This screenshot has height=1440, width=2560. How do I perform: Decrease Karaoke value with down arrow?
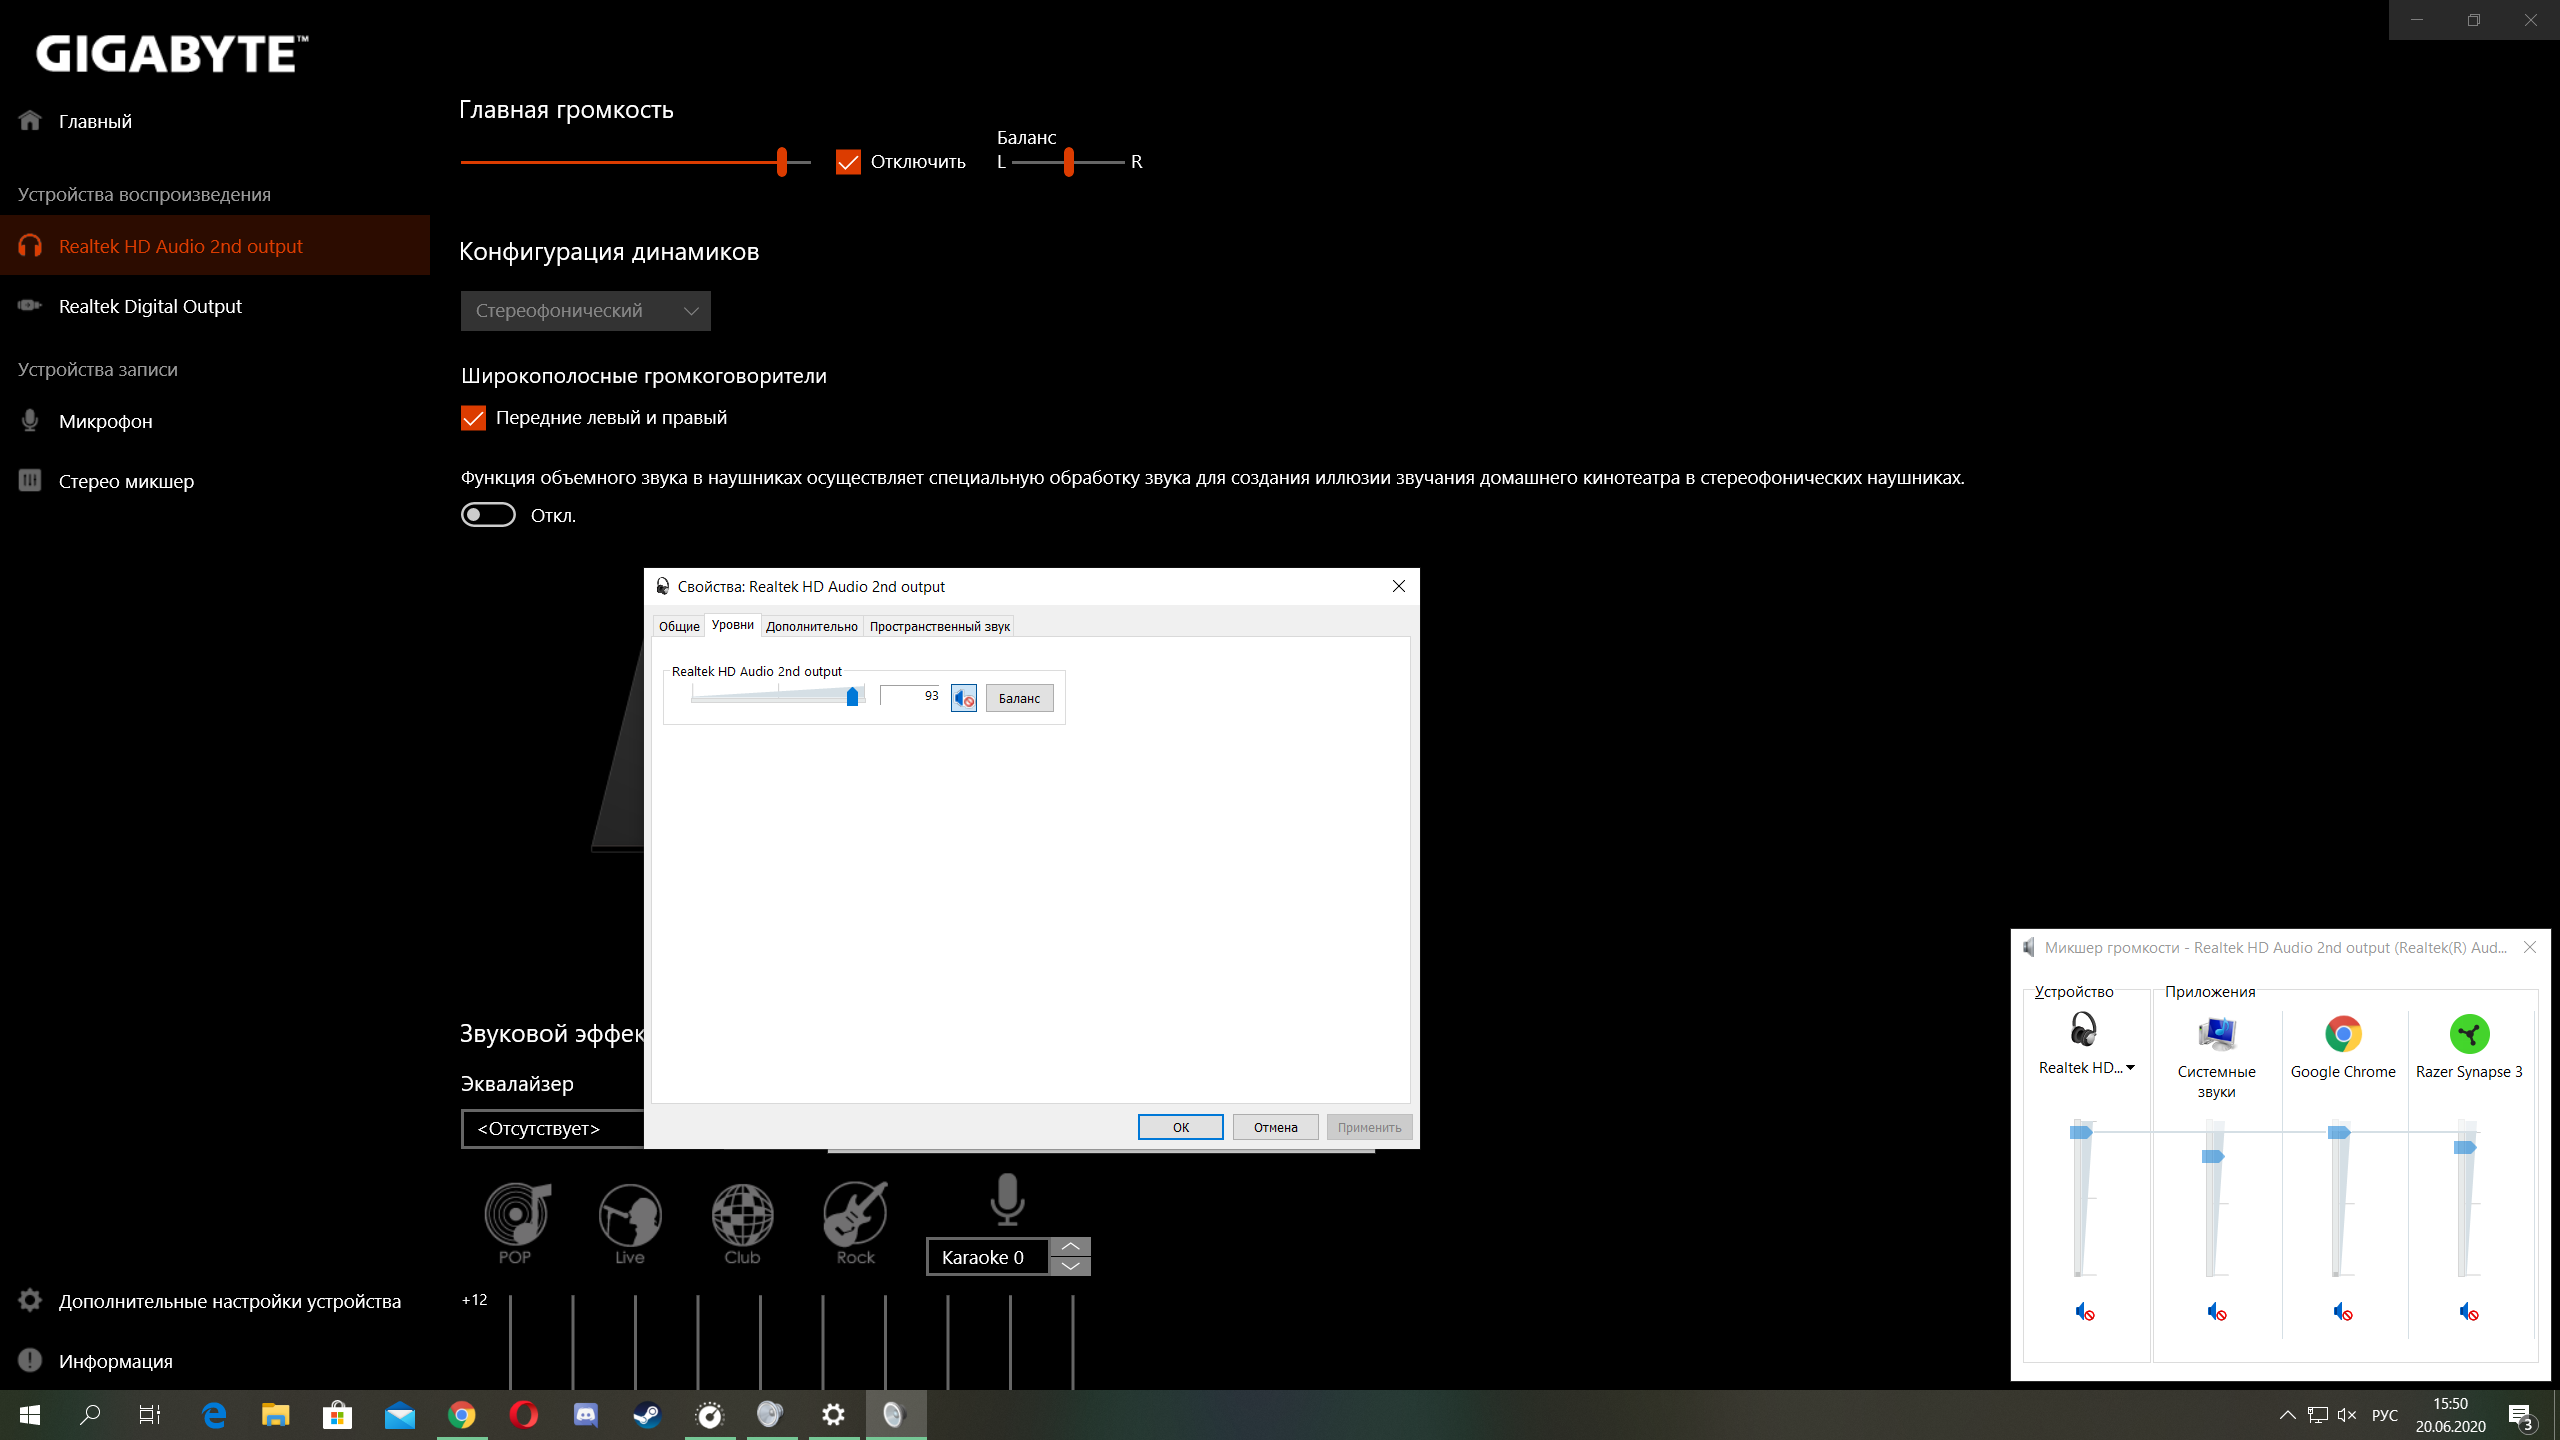coord(1070,1266)
